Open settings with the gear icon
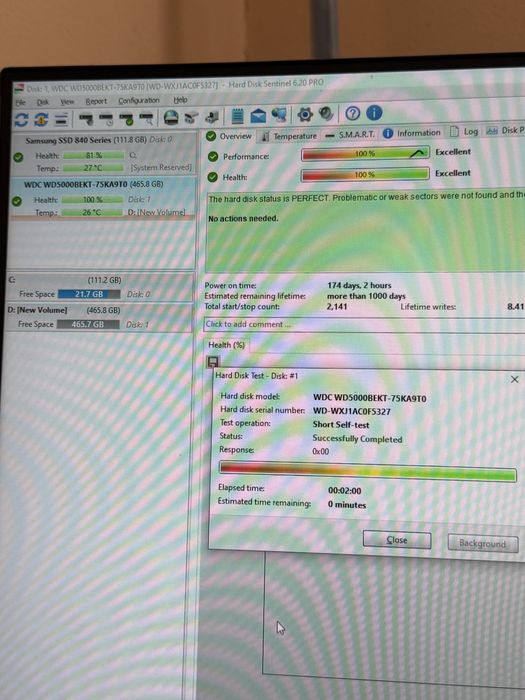The image size is (525, 700). [x=305, y=114]
